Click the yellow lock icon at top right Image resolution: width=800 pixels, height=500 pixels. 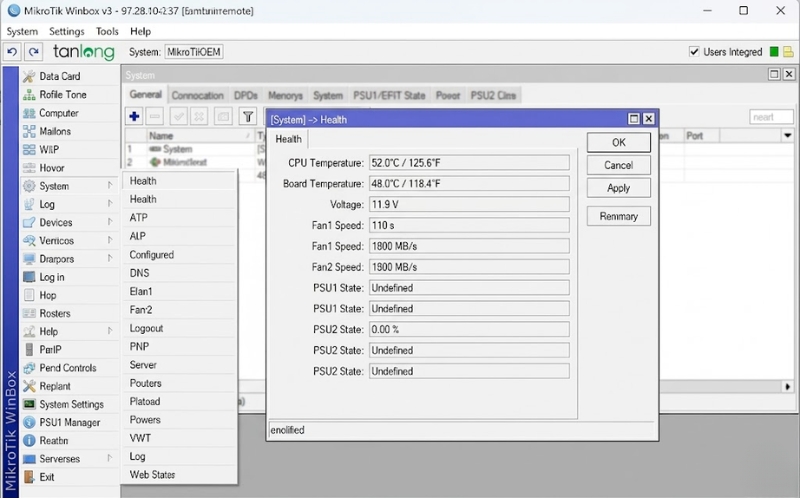pyautogui.click(x=788, y=52)
